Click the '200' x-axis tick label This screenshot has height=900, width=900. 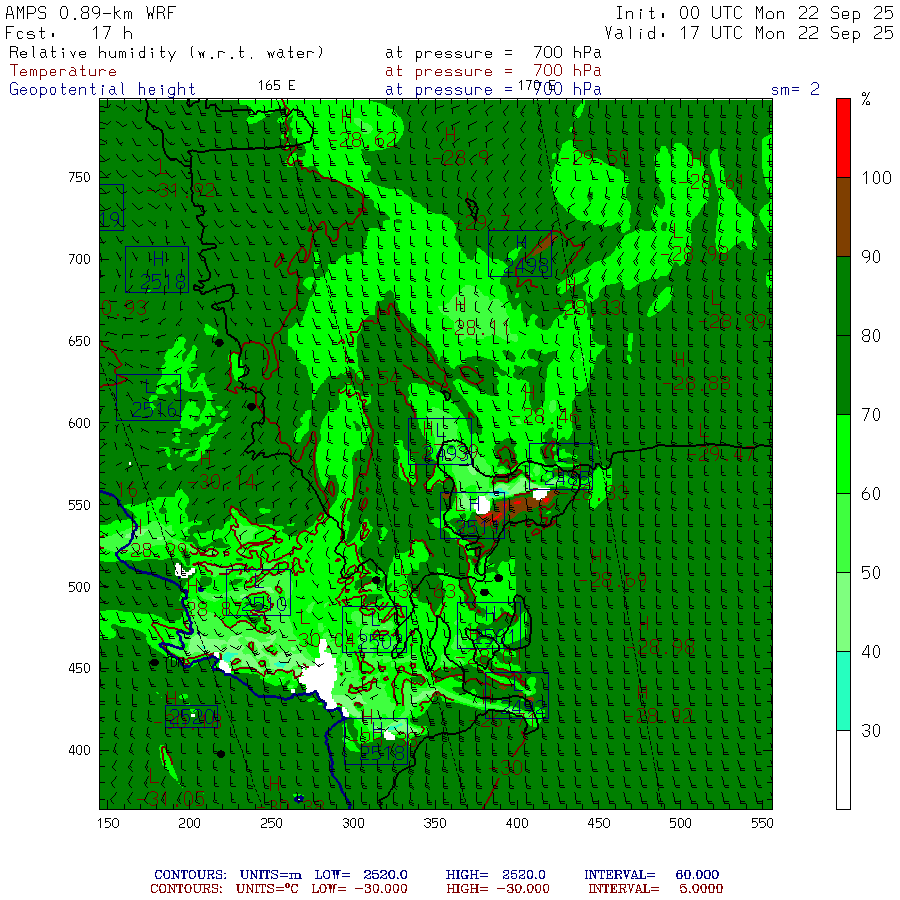189,823
